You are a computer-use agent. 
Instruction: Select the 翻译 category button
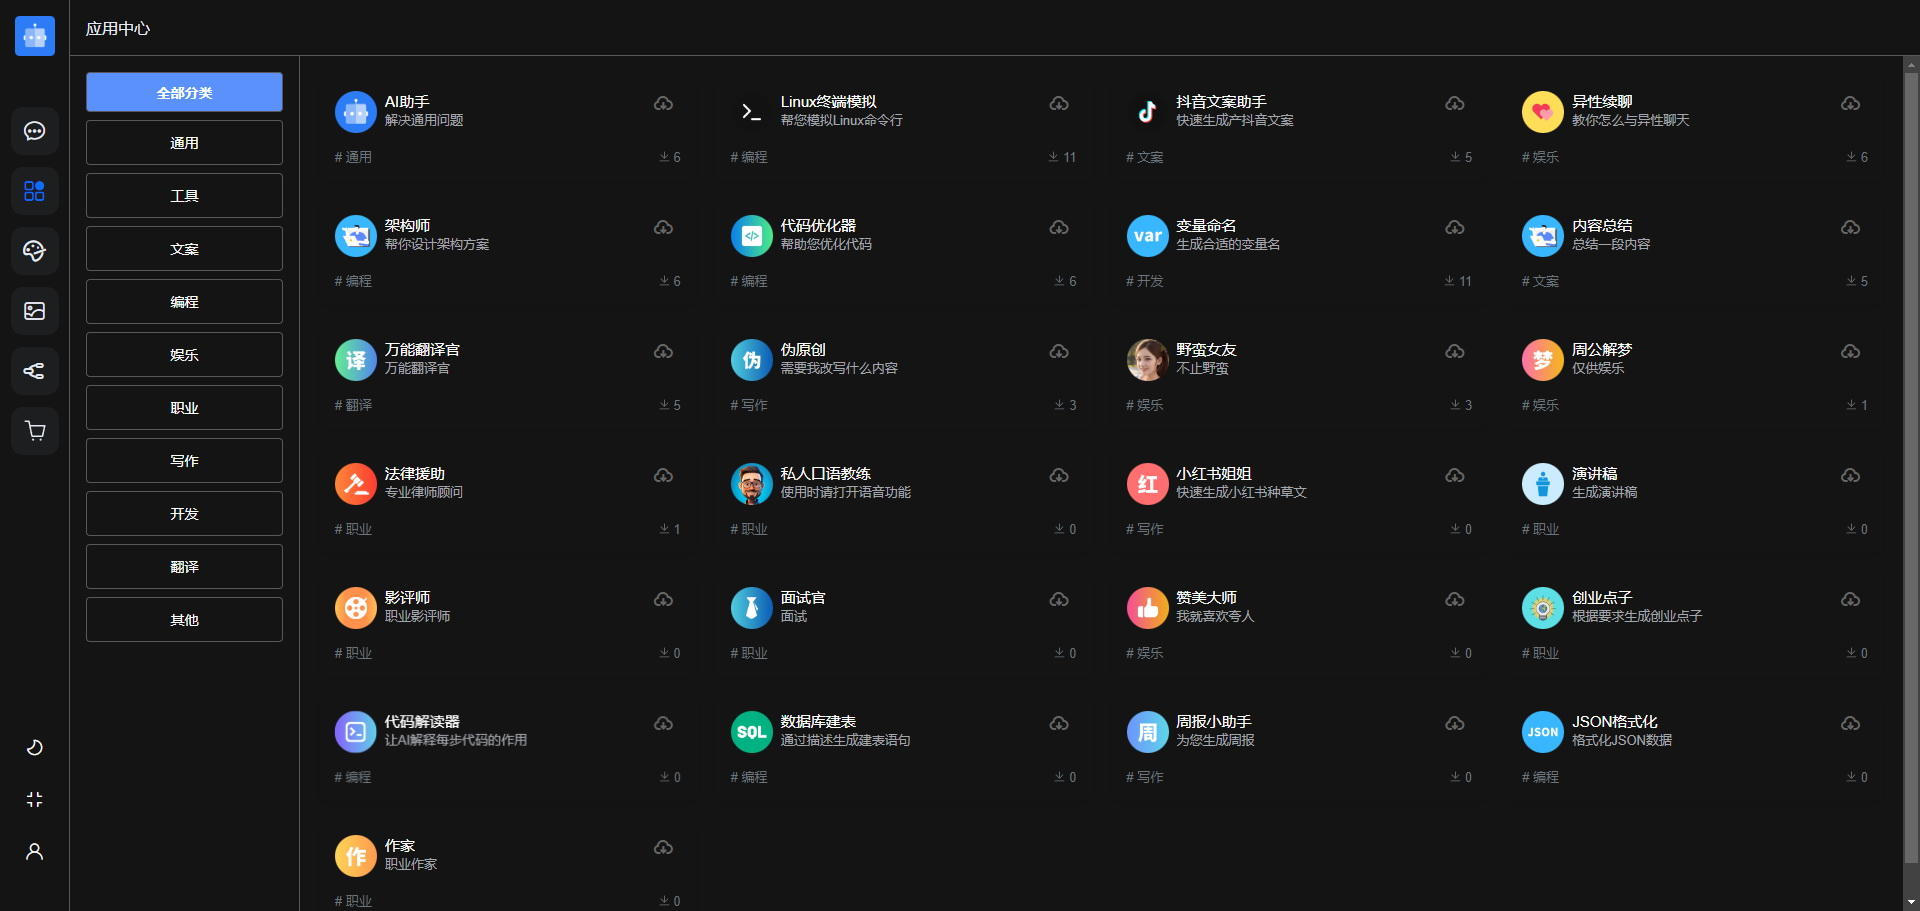184,567
